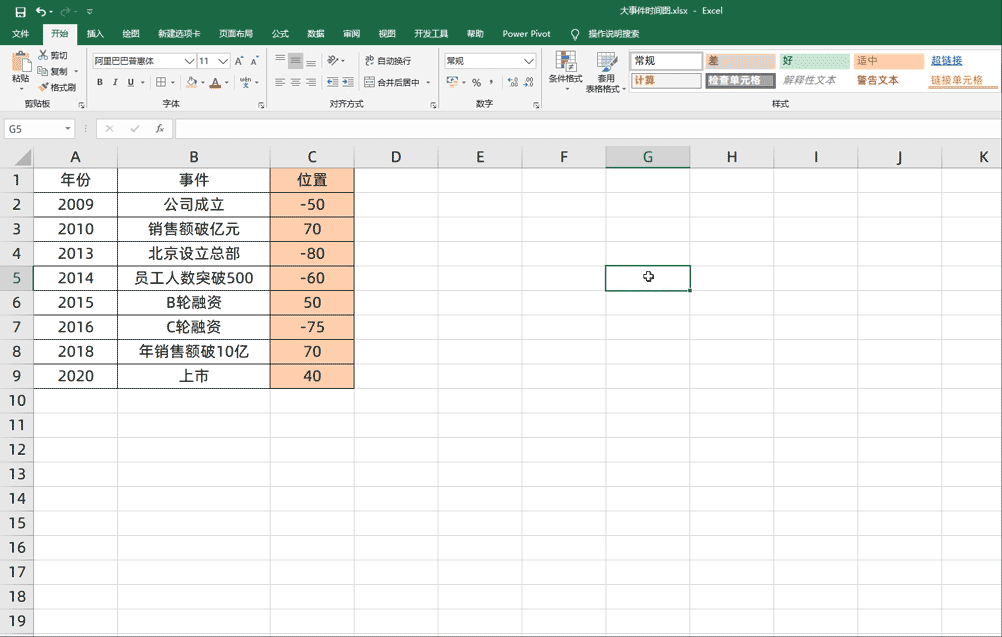Align text to top of cell
The width and height of the screenshot is (1002, 637).
280,61
